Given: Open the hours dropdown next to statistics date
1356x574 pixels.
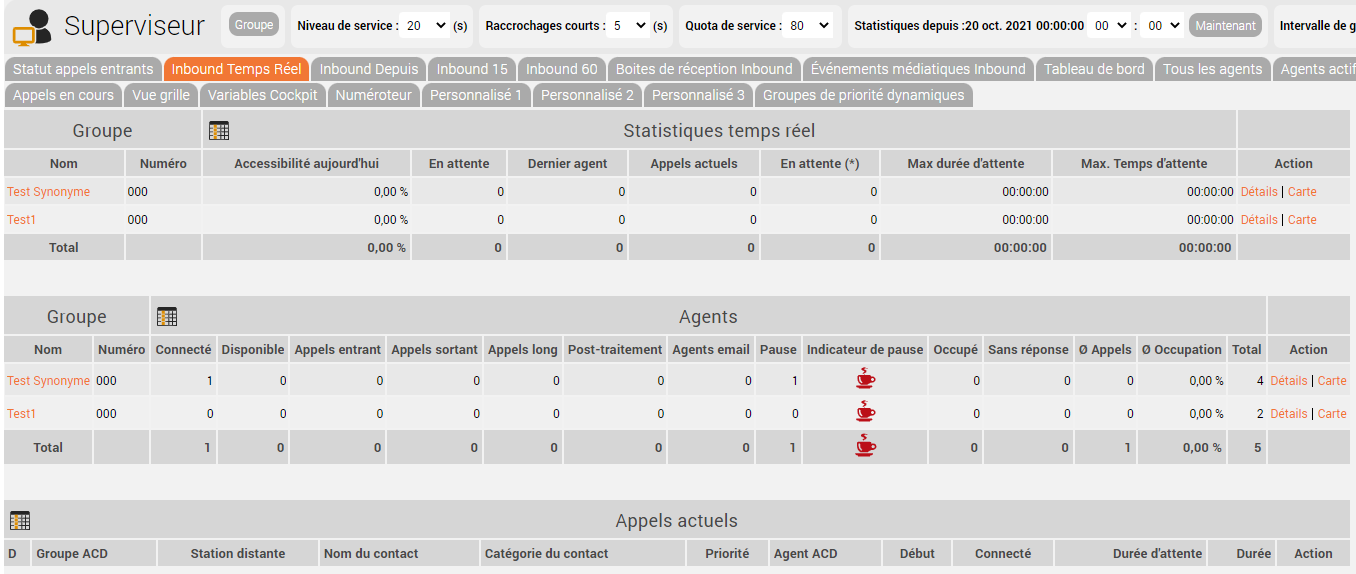Looking at the screenshot, I should click(1109, 26).
